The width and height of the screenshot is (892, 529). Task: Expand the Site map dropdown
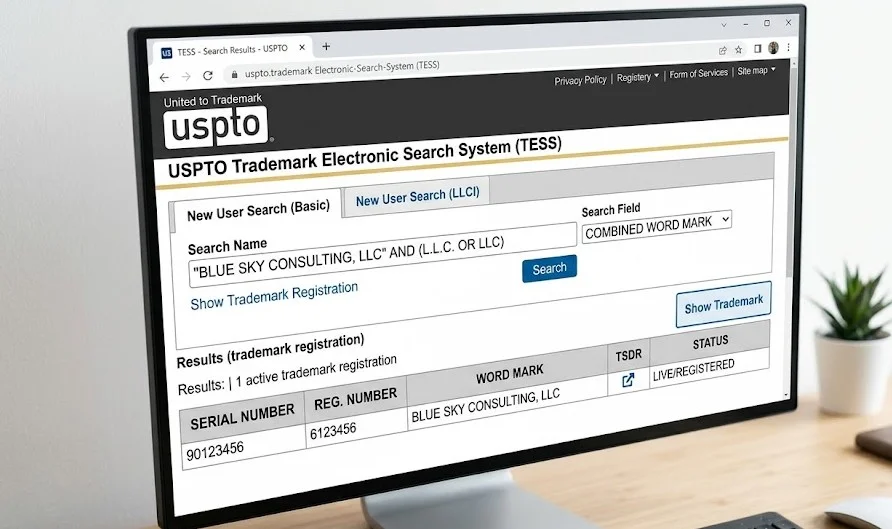756,71
